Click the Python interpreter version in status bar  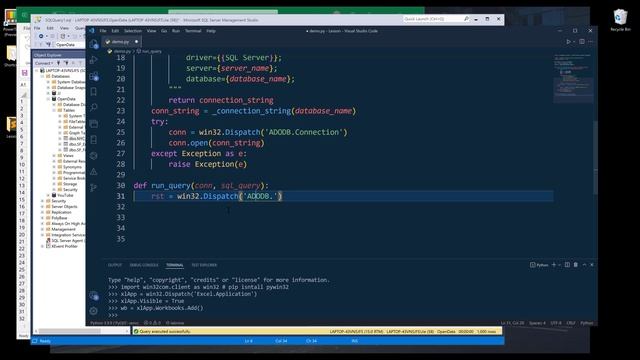coord(114,323)
